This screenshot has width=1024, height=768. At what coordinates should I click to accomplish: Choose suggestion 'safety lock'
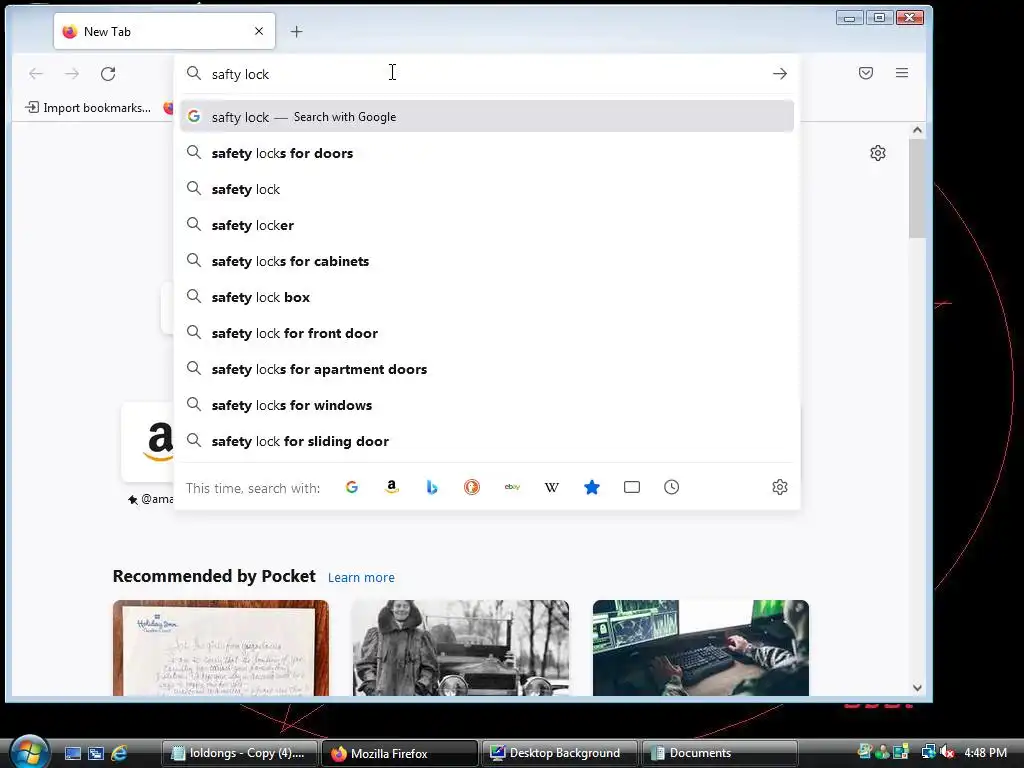(487, 189)
